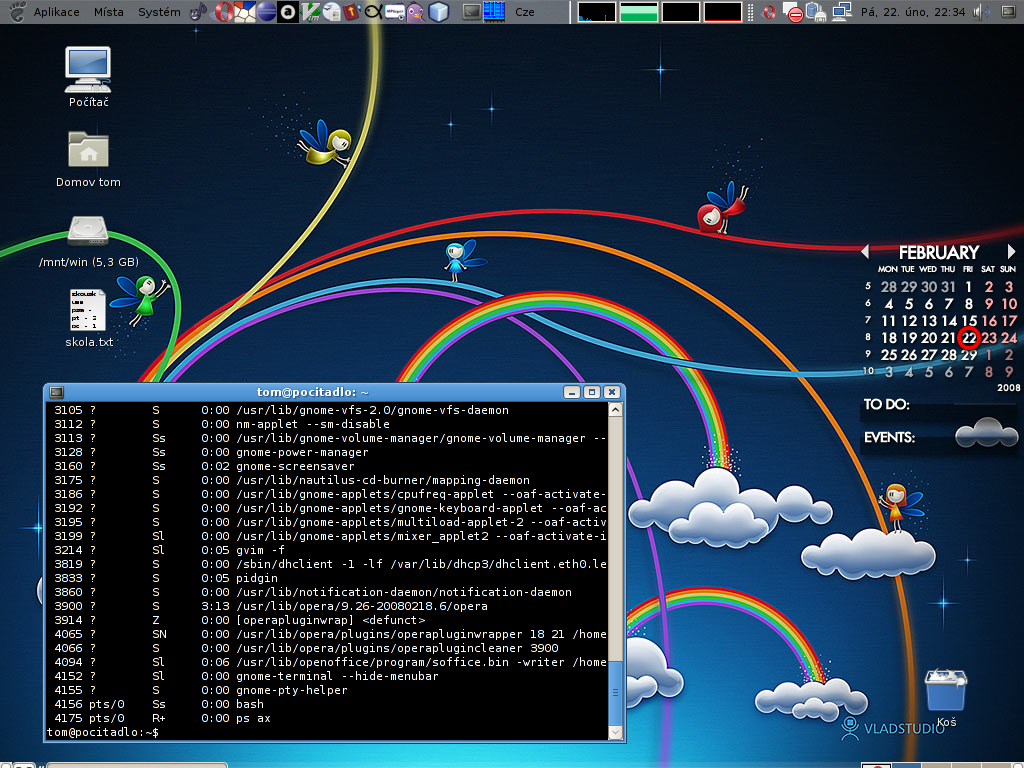Click the load graph with the red line

tap(722, 12)
